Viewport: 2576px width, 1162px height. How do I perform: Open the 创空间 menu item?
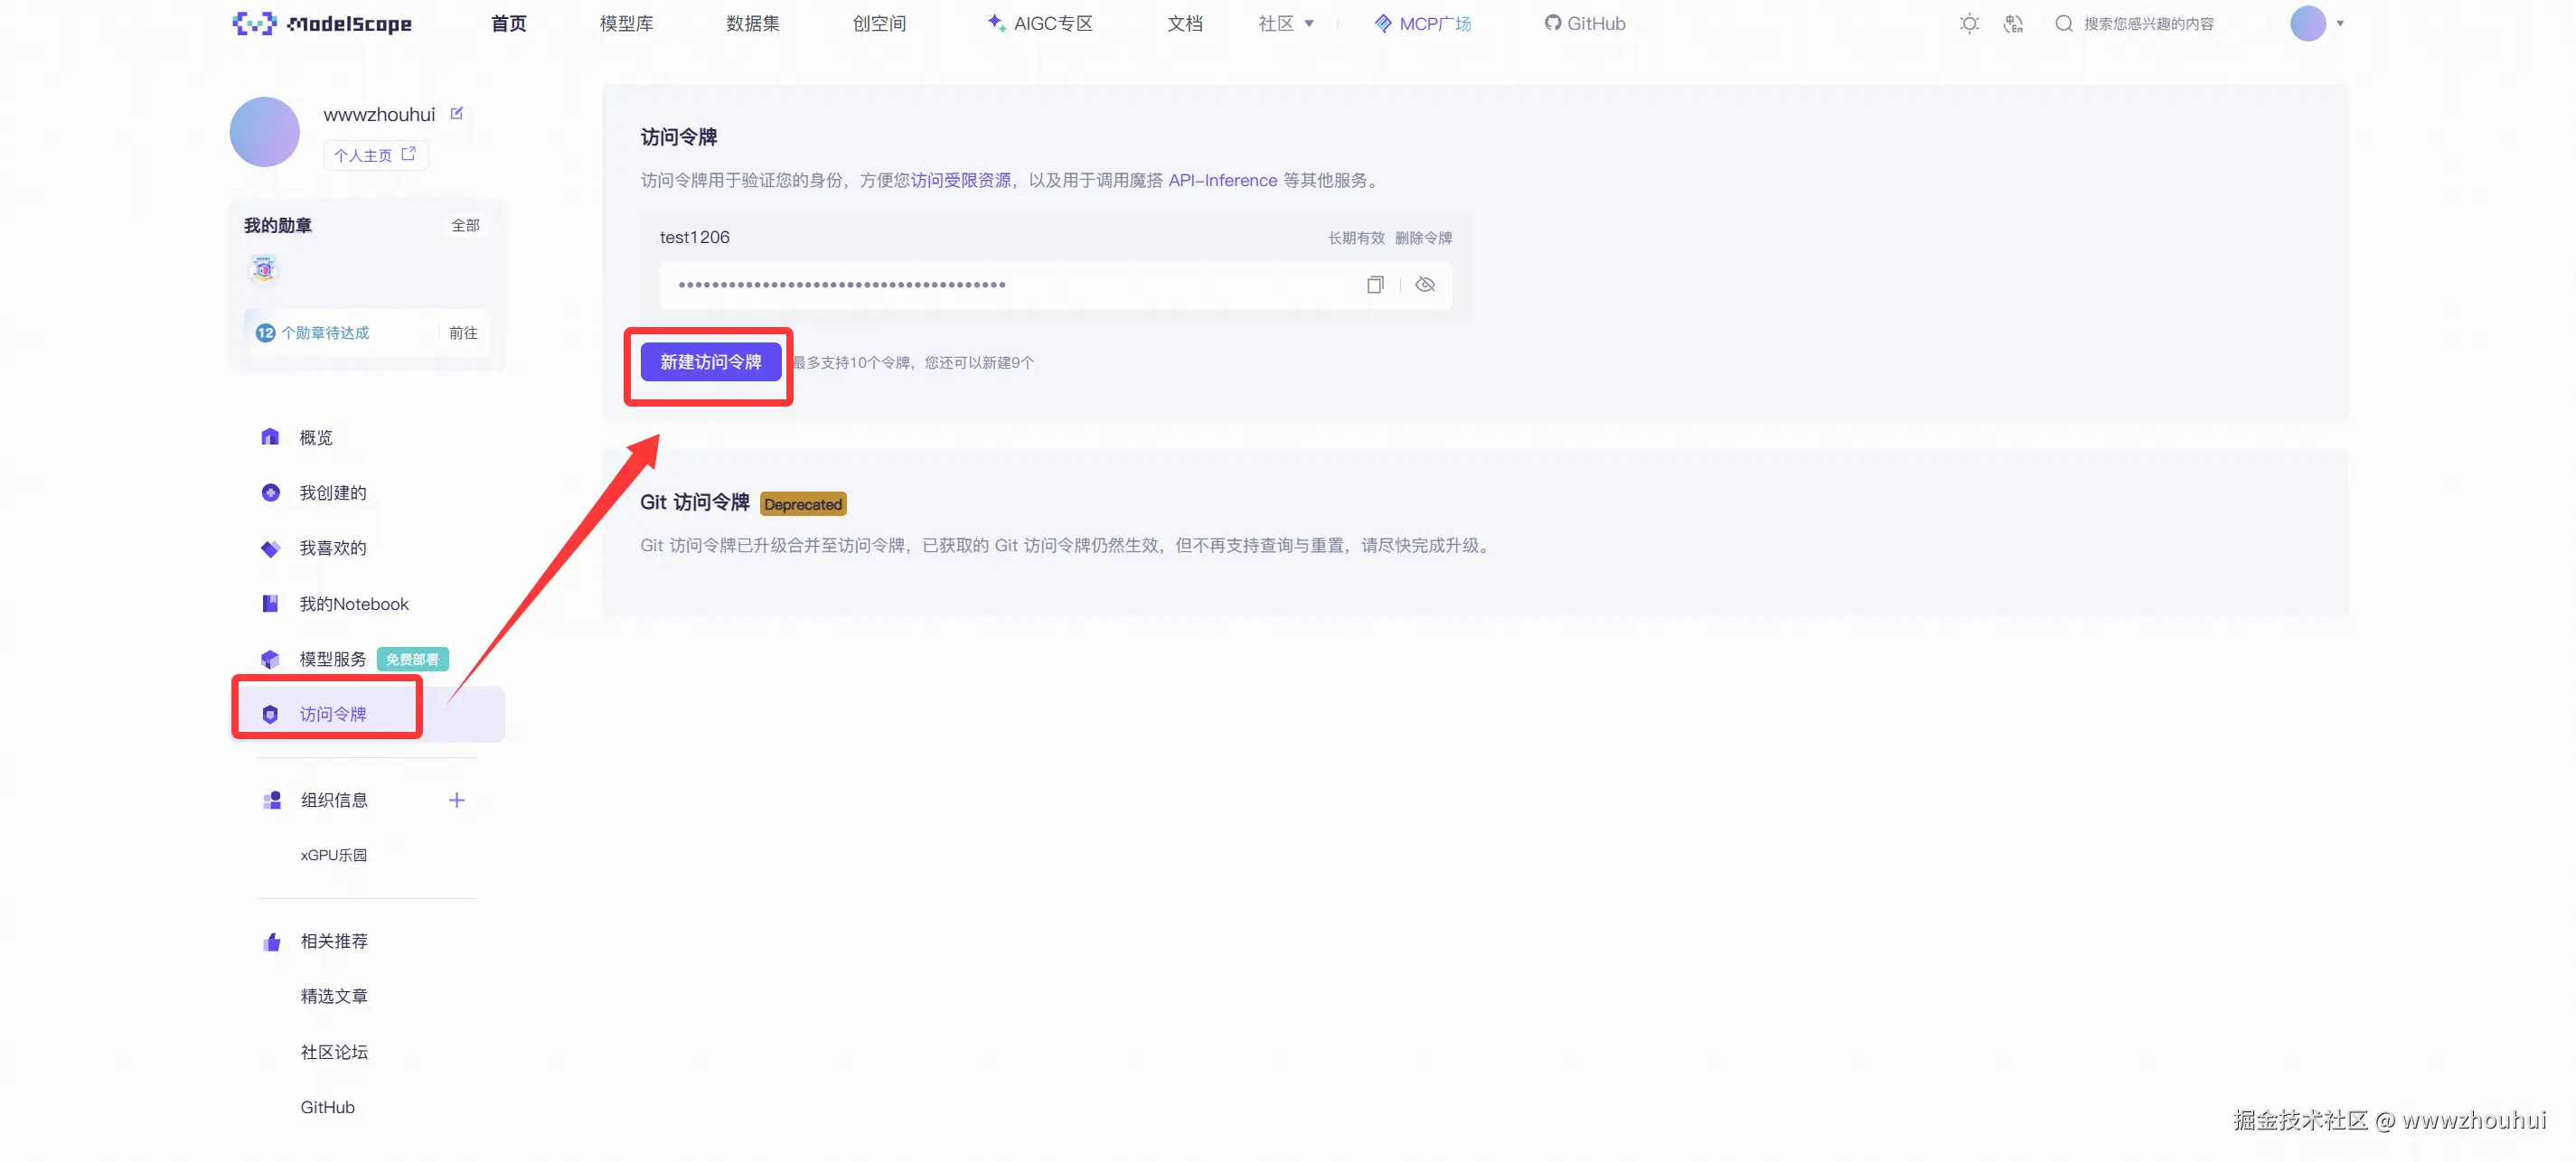(879, 23)
